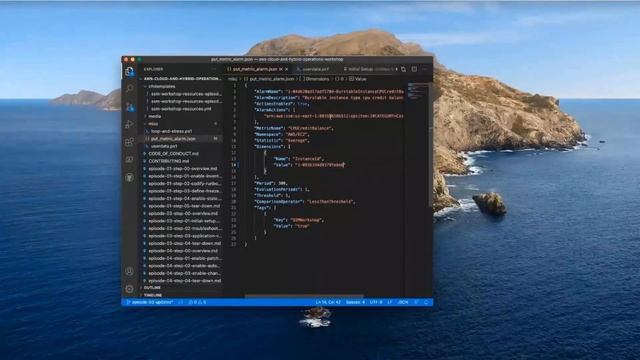Open episode-03-step-02-troubleshoot file

(x=184, y=229)
